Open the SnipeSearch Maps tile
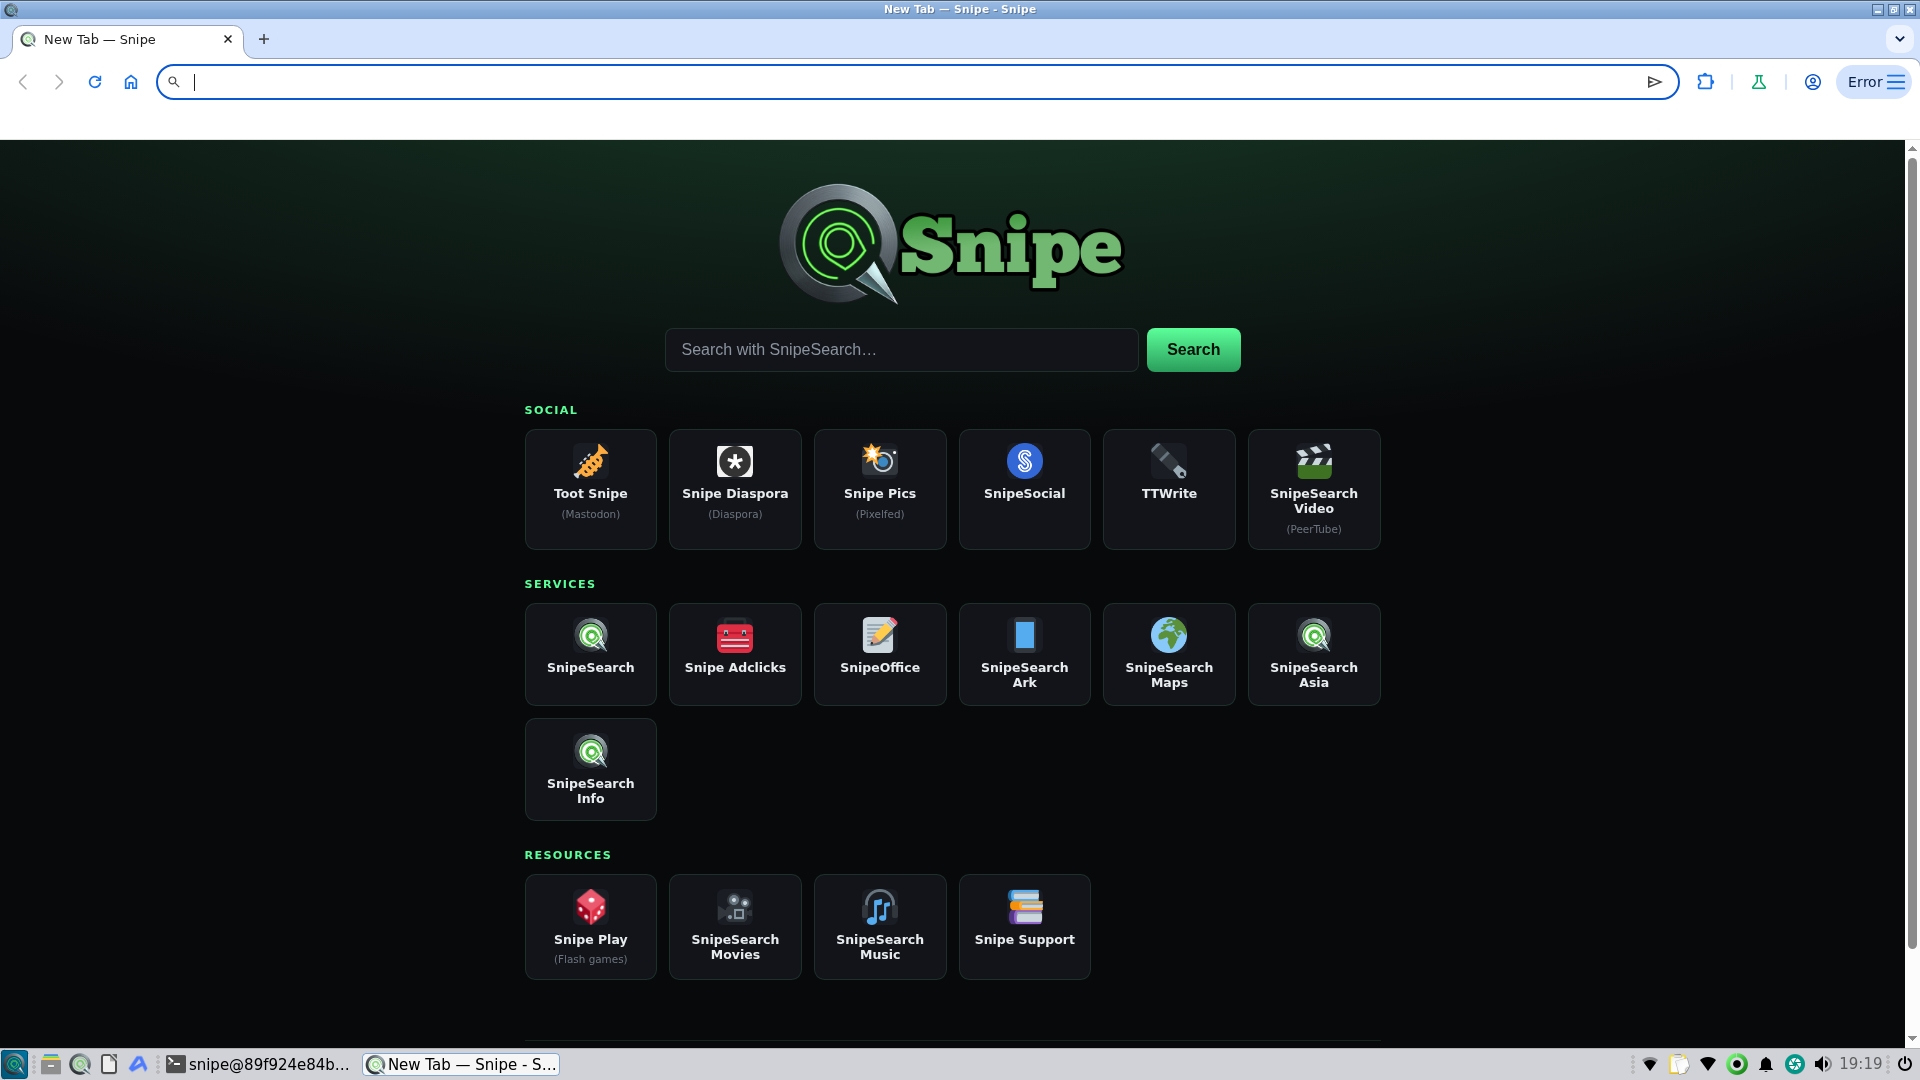1920x1080 pixels. (1169, 654)
